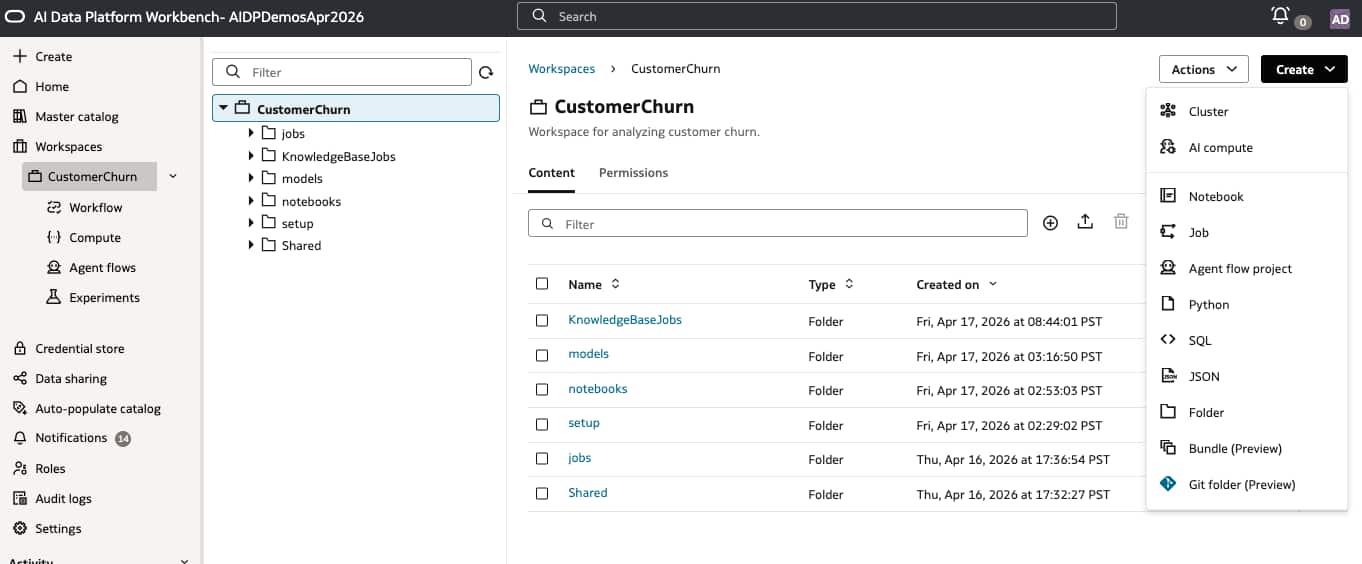Image resolution: width=1362 pixels, height=564 pixels.
Task: Click the delete trash icon
Action: pos(1121,222)
